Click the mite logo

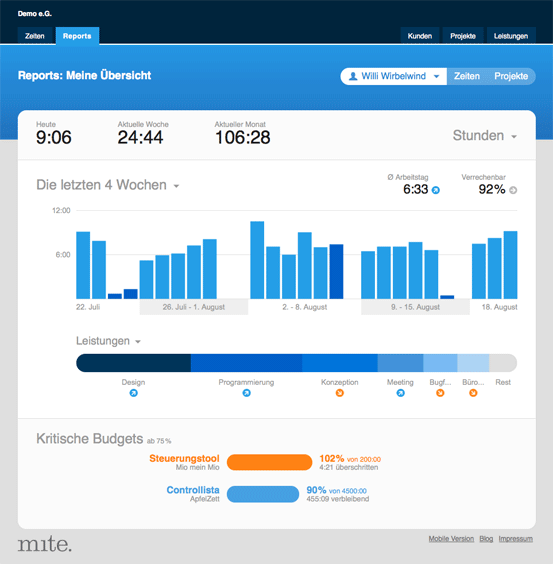coord(45,543)
